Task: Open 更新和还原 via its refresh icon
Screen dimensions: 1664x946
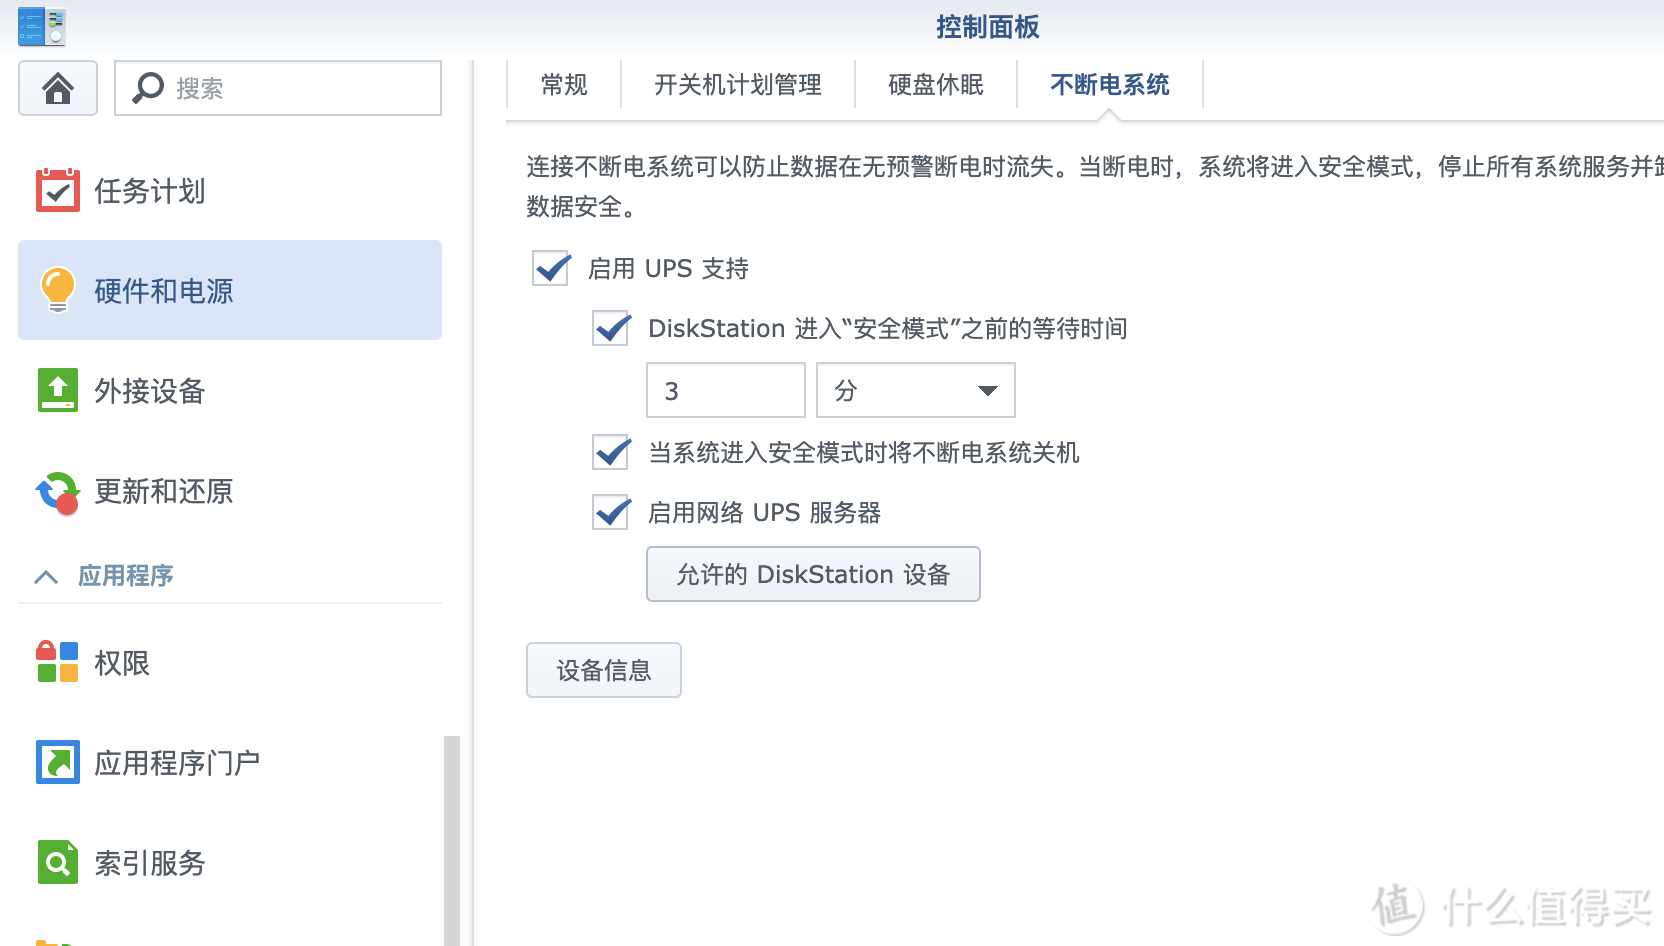Action: pos(58,492)
